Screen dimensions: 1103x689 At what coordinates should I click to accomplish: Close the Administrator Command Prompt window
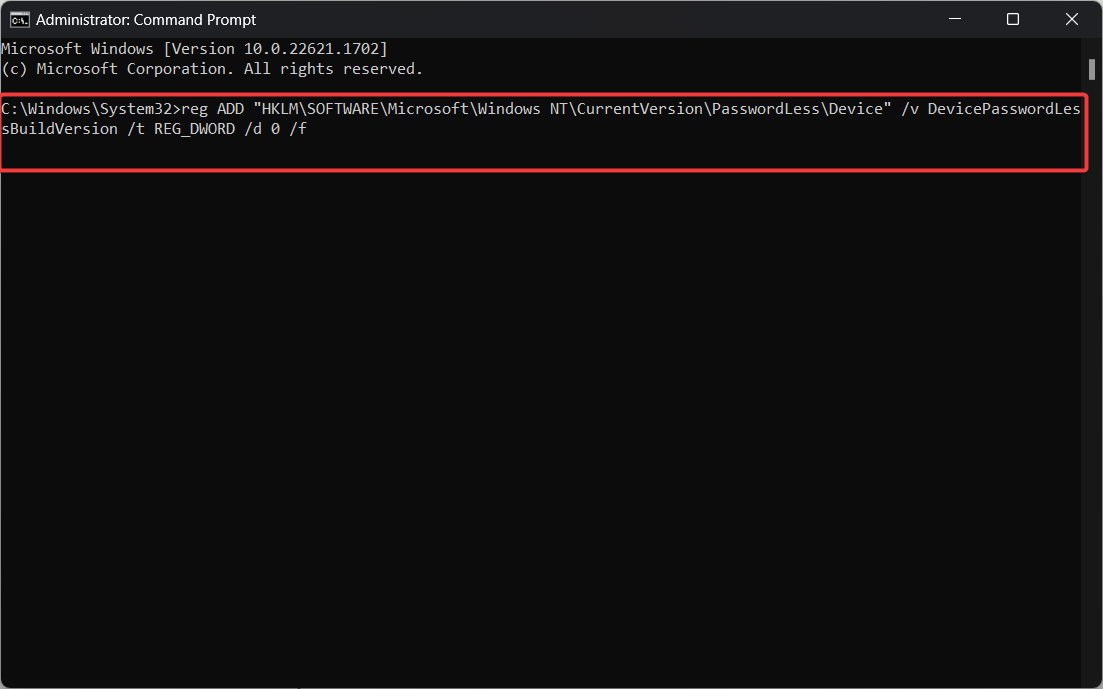pyautogui.click(x=1071, y=19)
